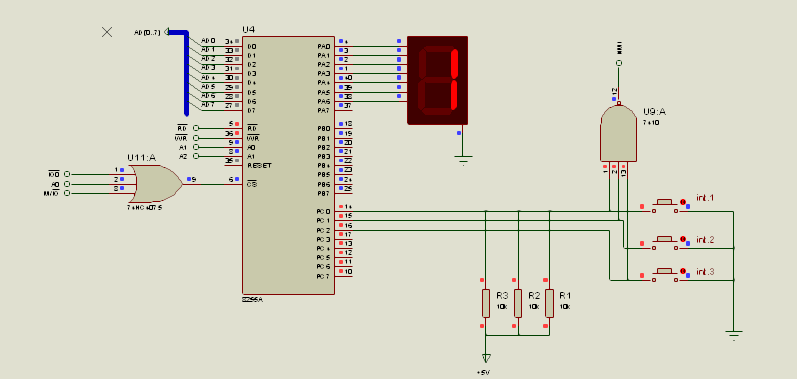
Task: Click the +5V power terminal
Action: point(486,358)
